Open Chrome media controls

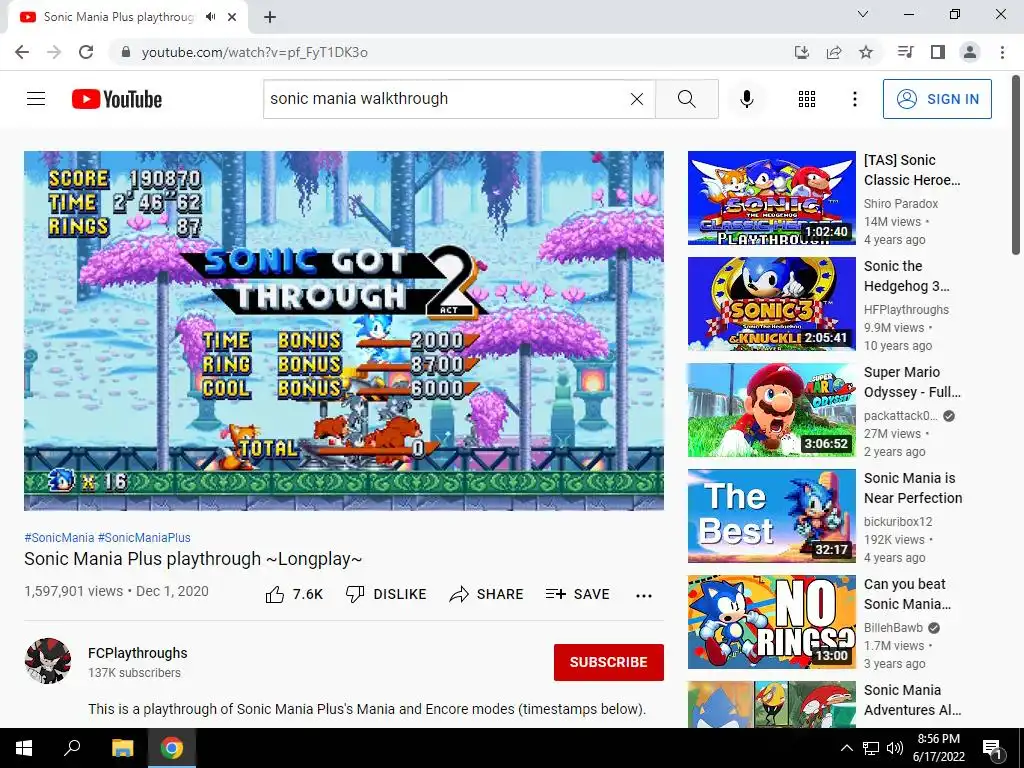coord(906,52)
